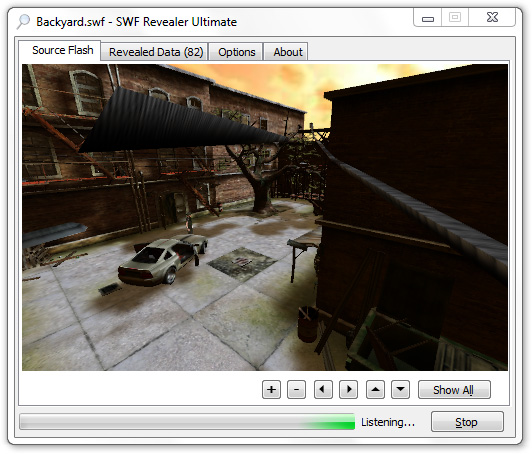The image size is (532, 454).
Task: Click the disabled maximize window button
Action: (x=455, y=17)
